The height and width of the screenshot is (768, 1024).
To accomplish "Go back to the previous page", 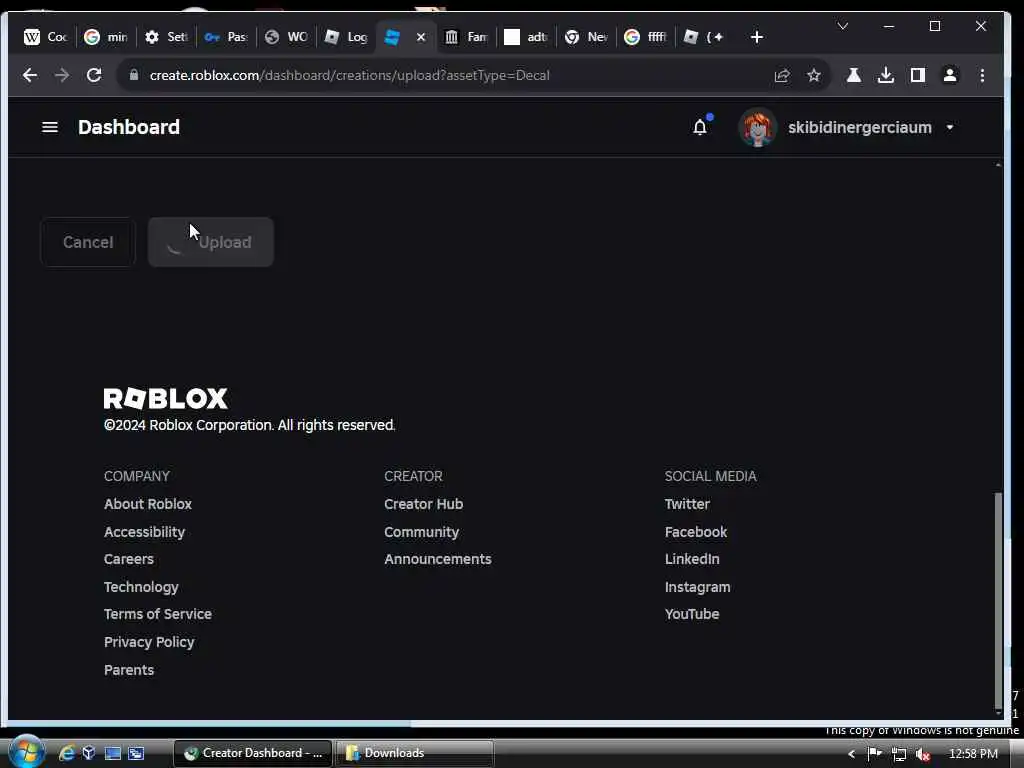I will point(30,75).
